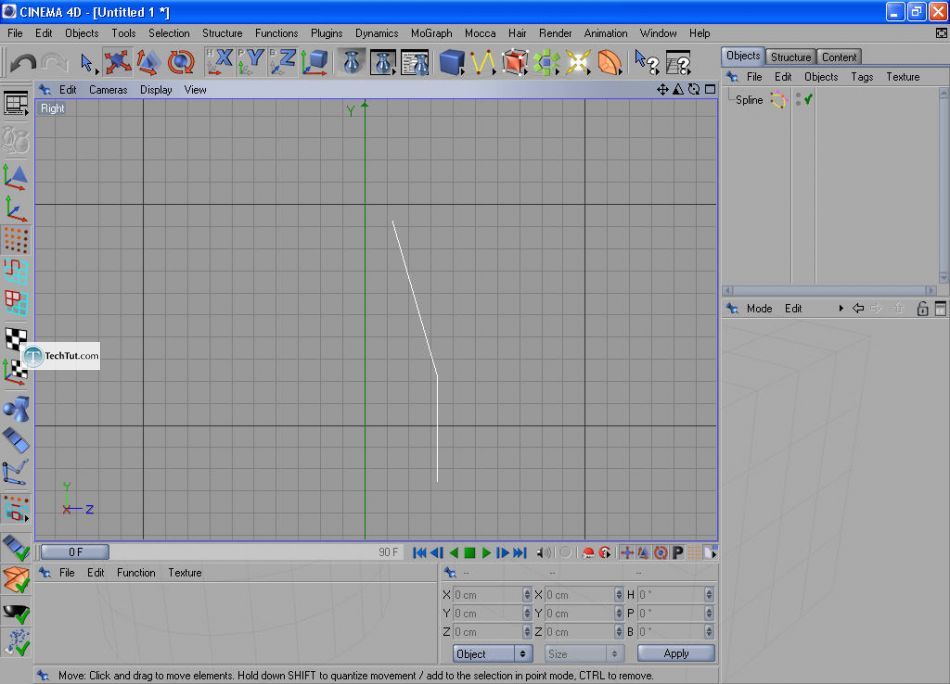Select Use Texture tool checkerboard icon
The height and width of the screenshot is (684, 950).
tap(16, 339)
